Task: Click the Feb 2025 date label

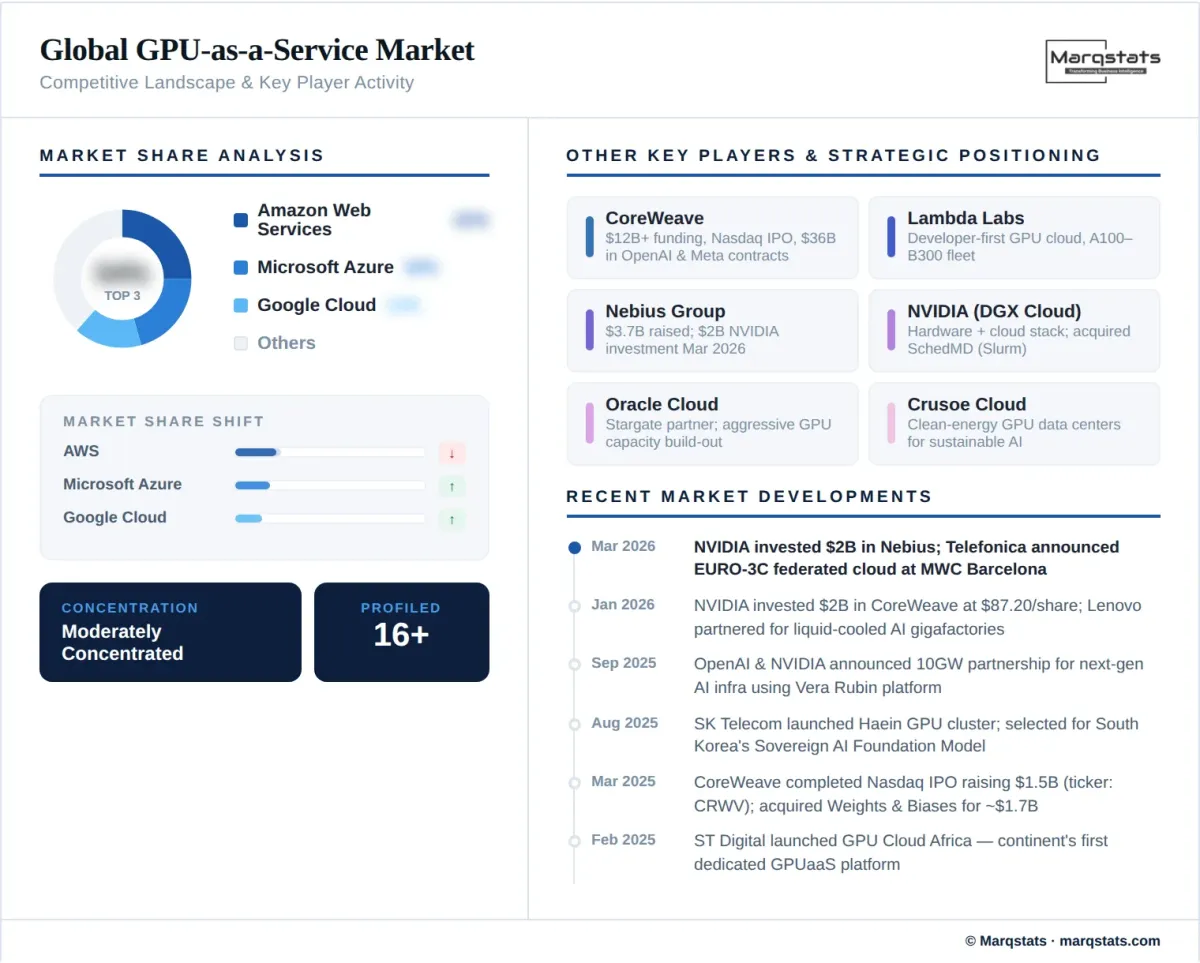Action: (623, 840)
